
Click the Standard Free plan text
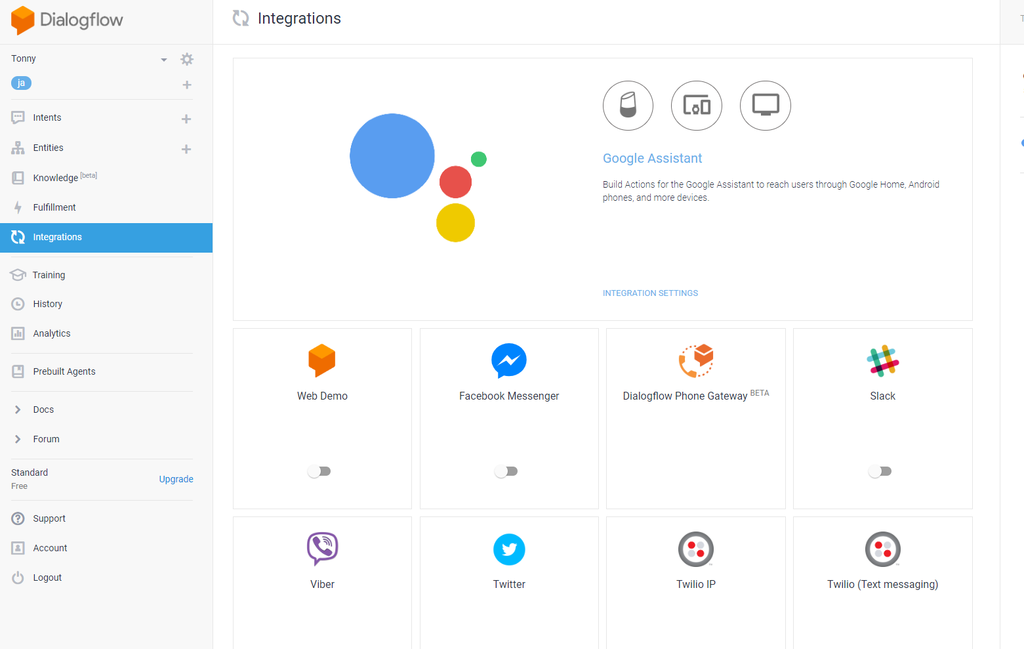[29, 479]
